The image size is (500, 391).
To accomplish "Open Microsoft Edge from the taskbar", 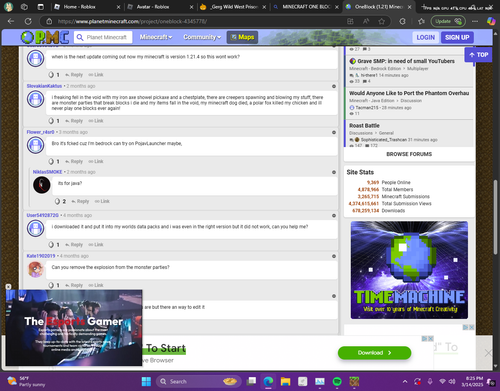I will click(x=268, y=381).
